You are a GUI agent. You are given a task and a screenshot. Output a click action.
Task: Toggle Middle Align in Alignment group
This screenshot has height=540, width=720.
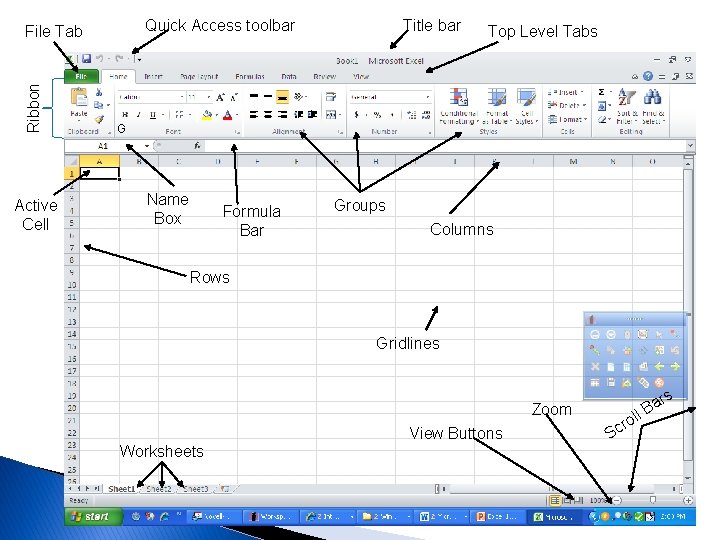pyautogui.click(x=268, y=96)
